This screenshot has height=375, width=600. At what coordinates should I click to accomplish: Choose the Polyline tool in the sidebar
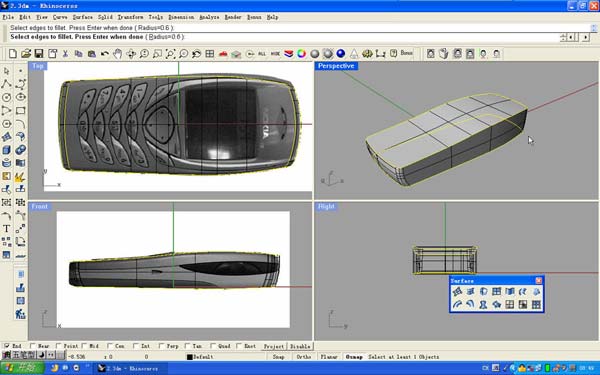pyautogui.click(x=7, y=84)
